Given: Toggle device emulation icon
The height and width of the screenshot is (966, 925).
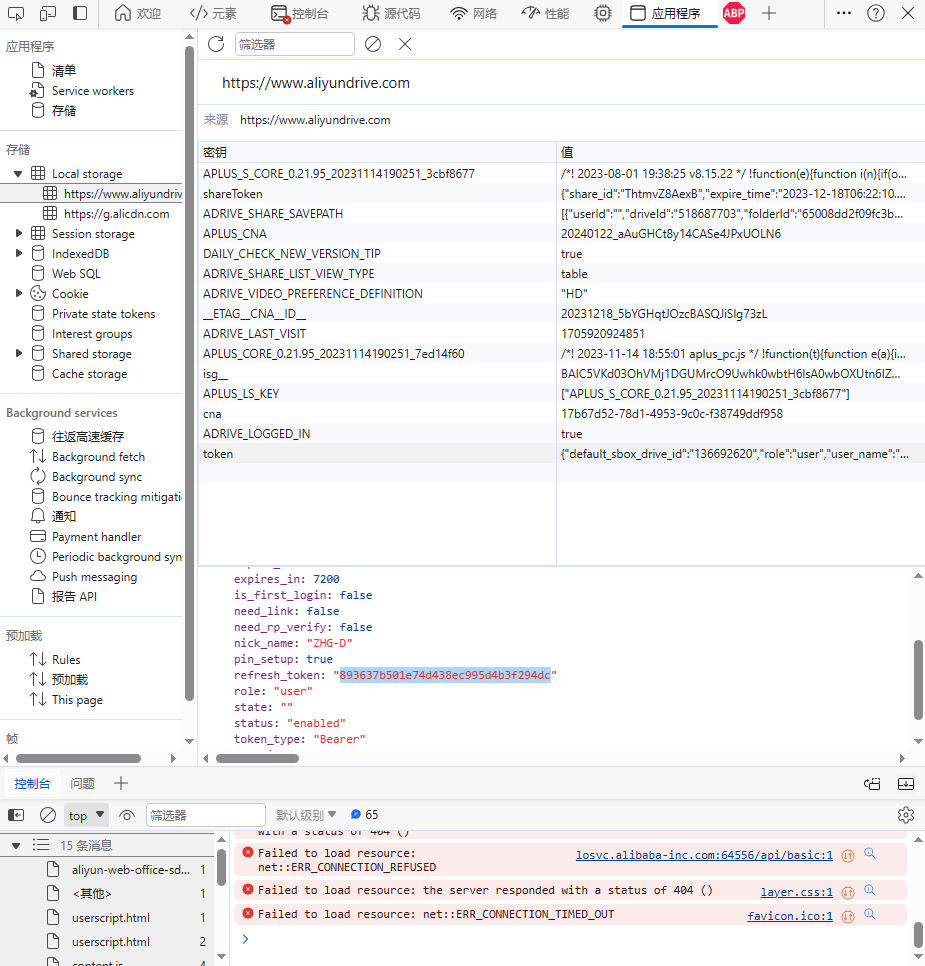Looking at the screenshot, I should pyautogui.click(x=47, y=13).
